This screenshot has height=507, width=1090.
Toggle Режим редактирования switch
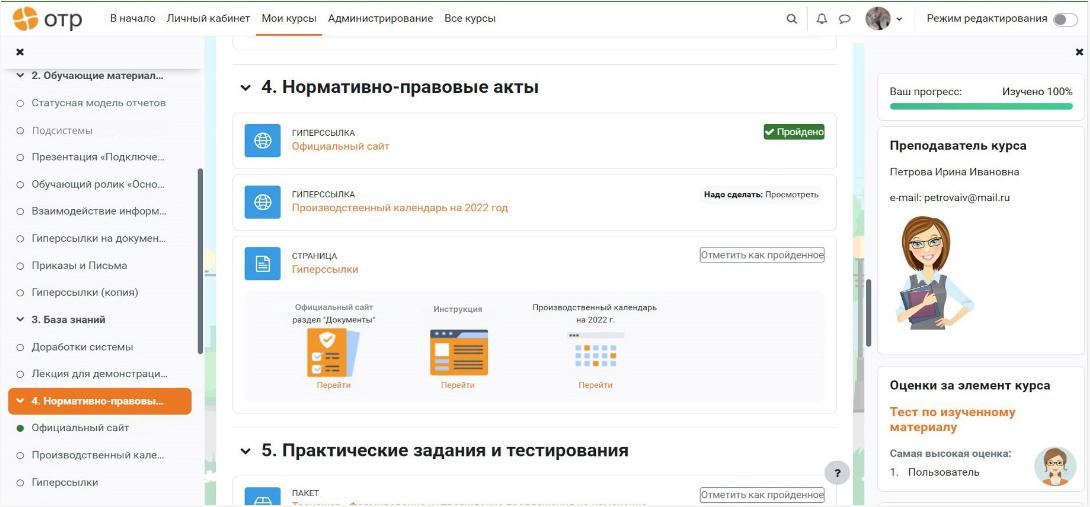(x=1065, y=19)
